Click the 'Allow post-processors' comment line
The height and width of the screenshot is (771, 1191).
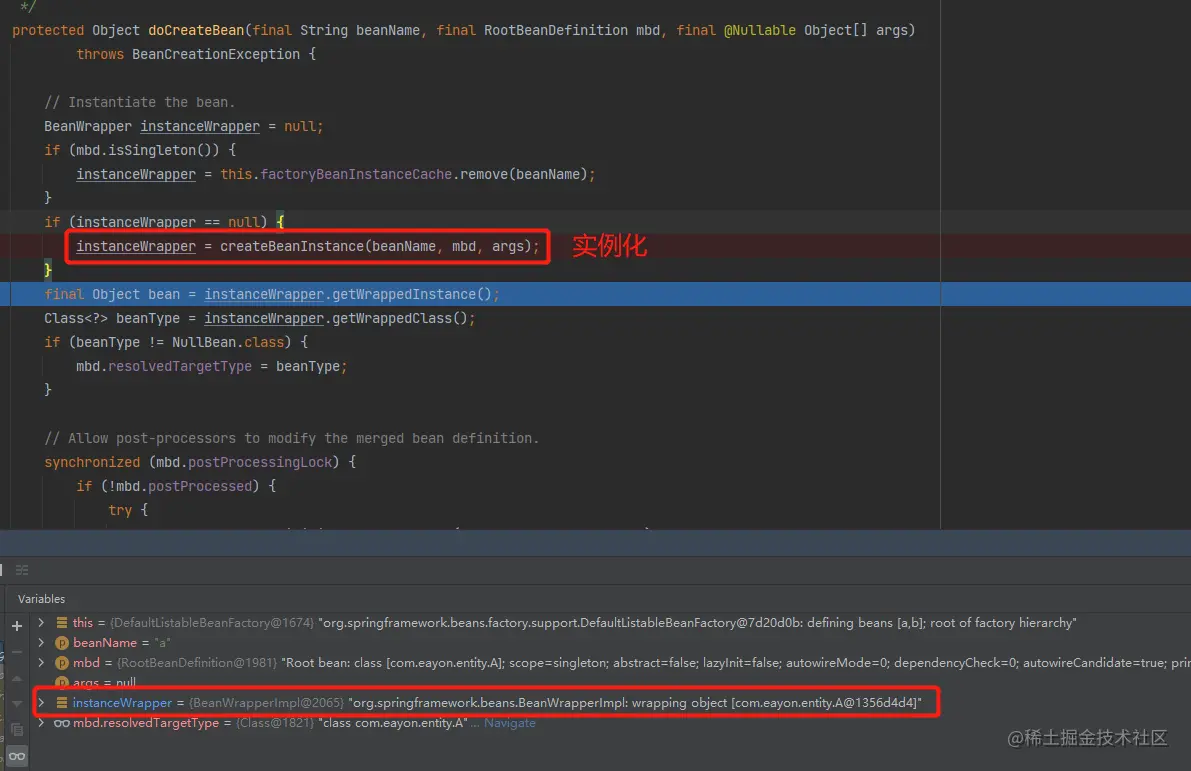click(292, 438)
